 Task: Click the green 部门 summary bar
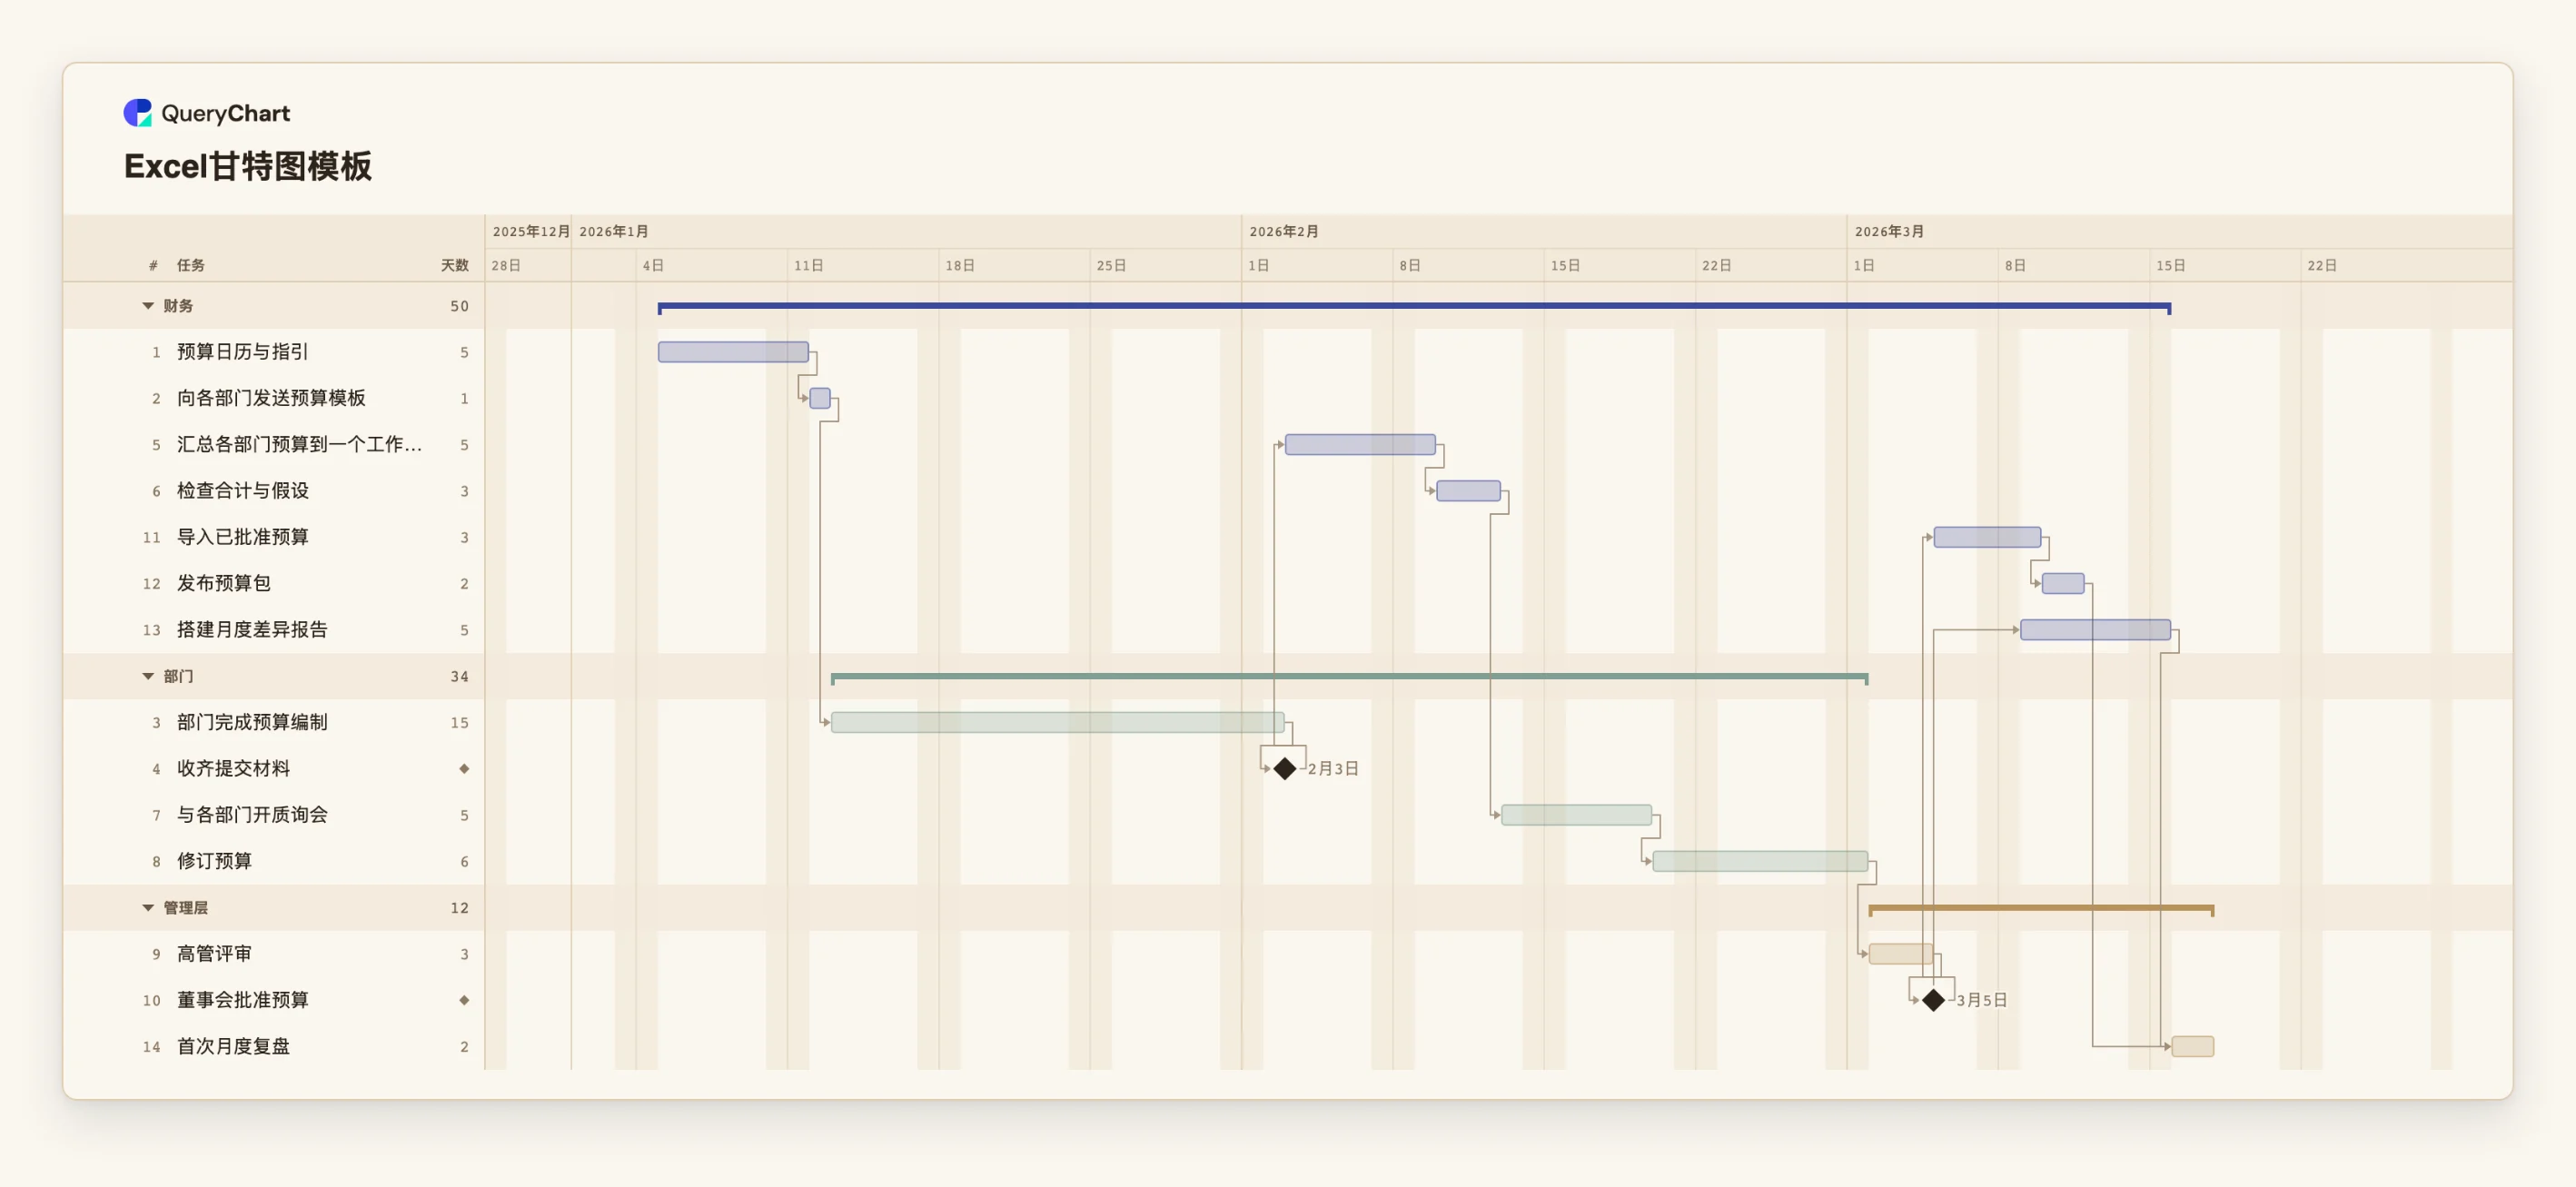(1349, 677)
